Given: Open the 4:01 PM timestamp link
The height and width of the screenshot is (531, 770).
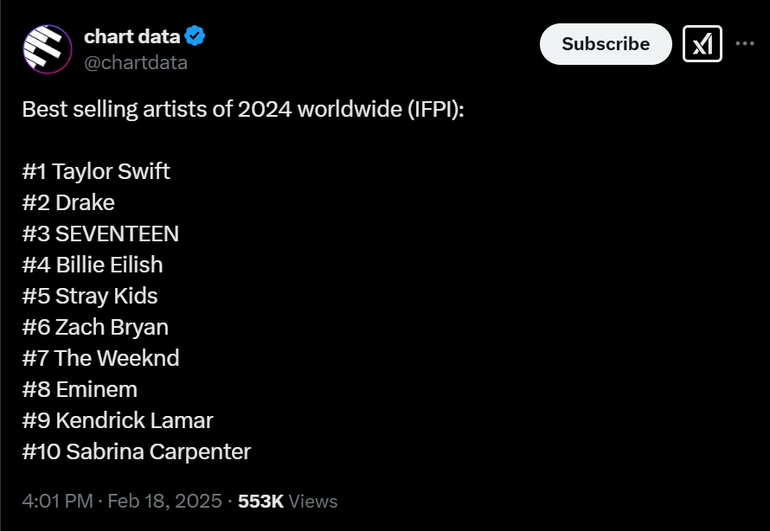Looking at the screenshot, I should tap(56, 501).
